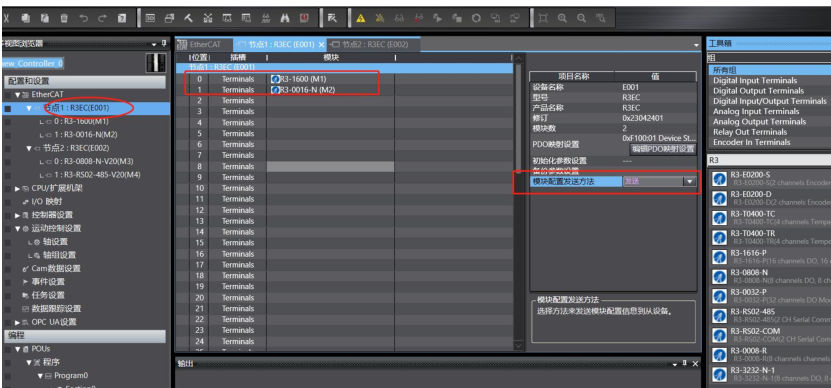Click the red shield toolbar icon
The width and height of the screenshot is (831, 388).
[304, 18]
